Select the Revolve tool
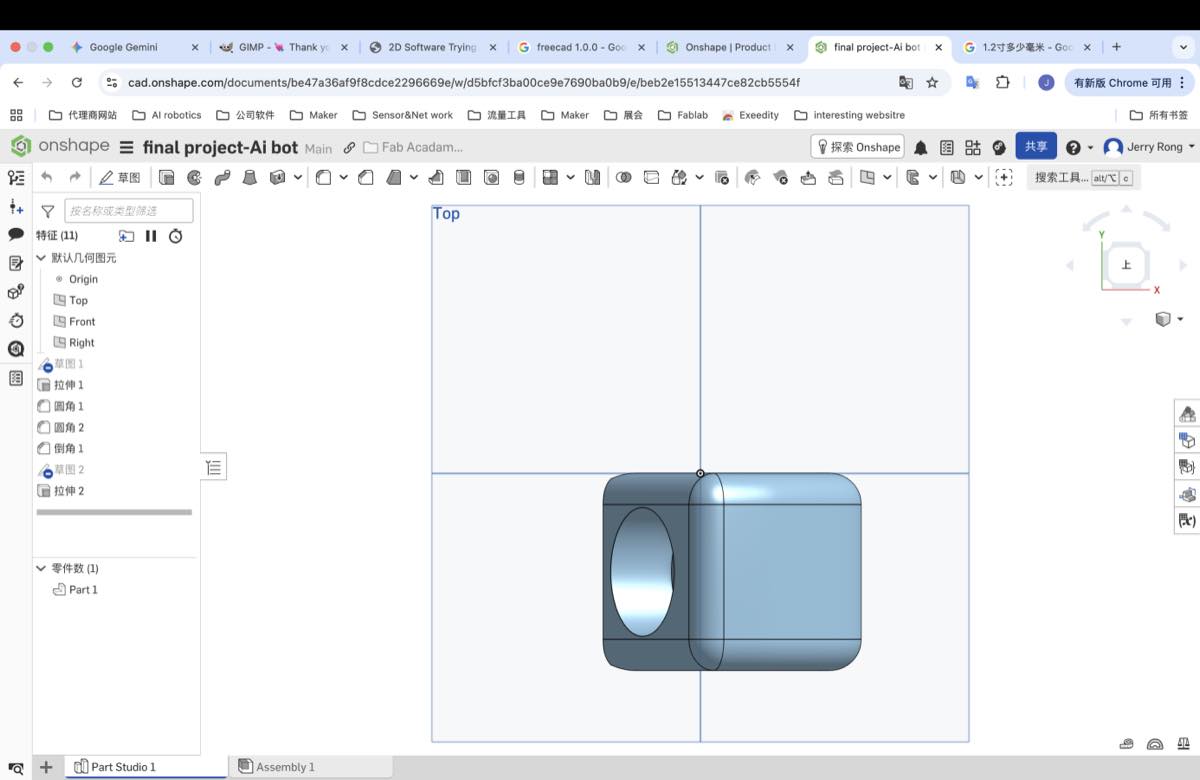 pos(194,178)
